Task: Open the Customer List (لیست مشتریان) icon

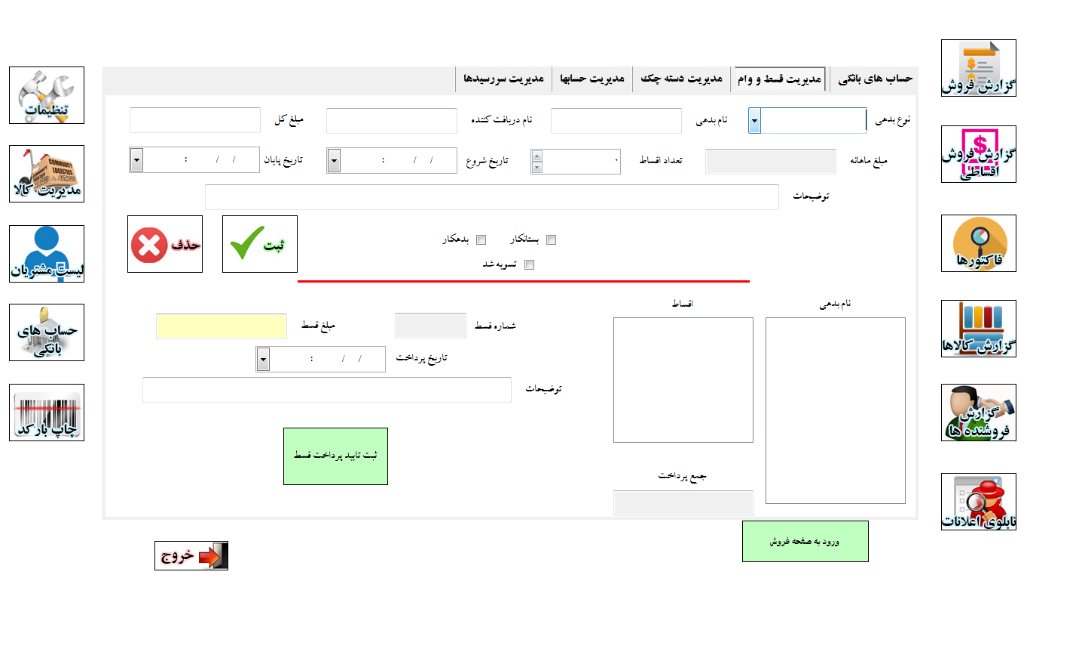Action: (47, 253)
